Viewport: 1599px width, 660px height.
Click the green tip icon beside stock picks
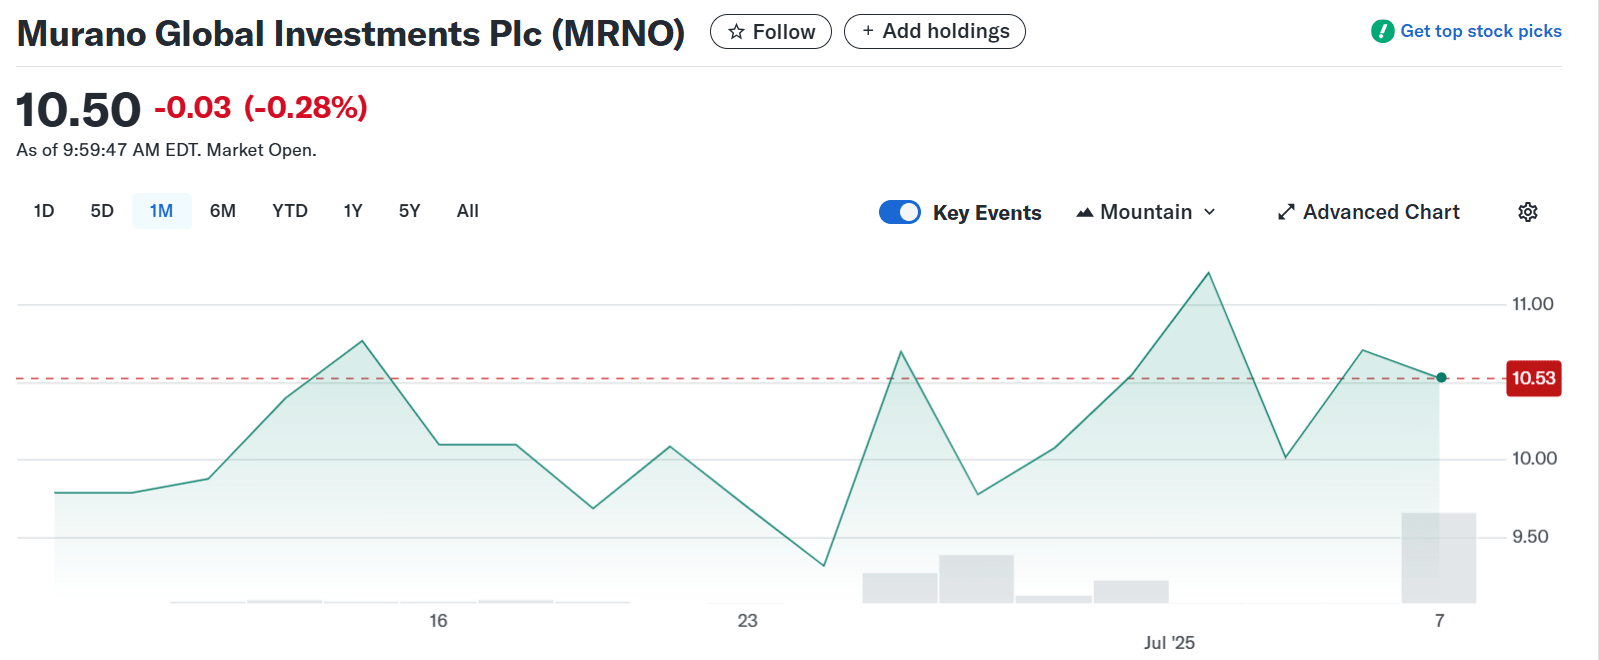[1383, 31]
